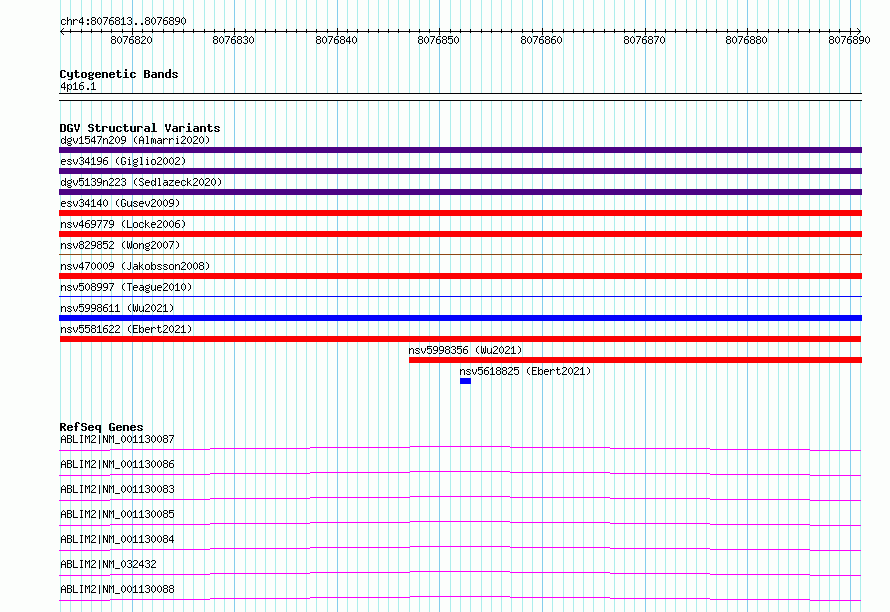Open variant esv34140 (Gusev2009) label

click(120, 203)
